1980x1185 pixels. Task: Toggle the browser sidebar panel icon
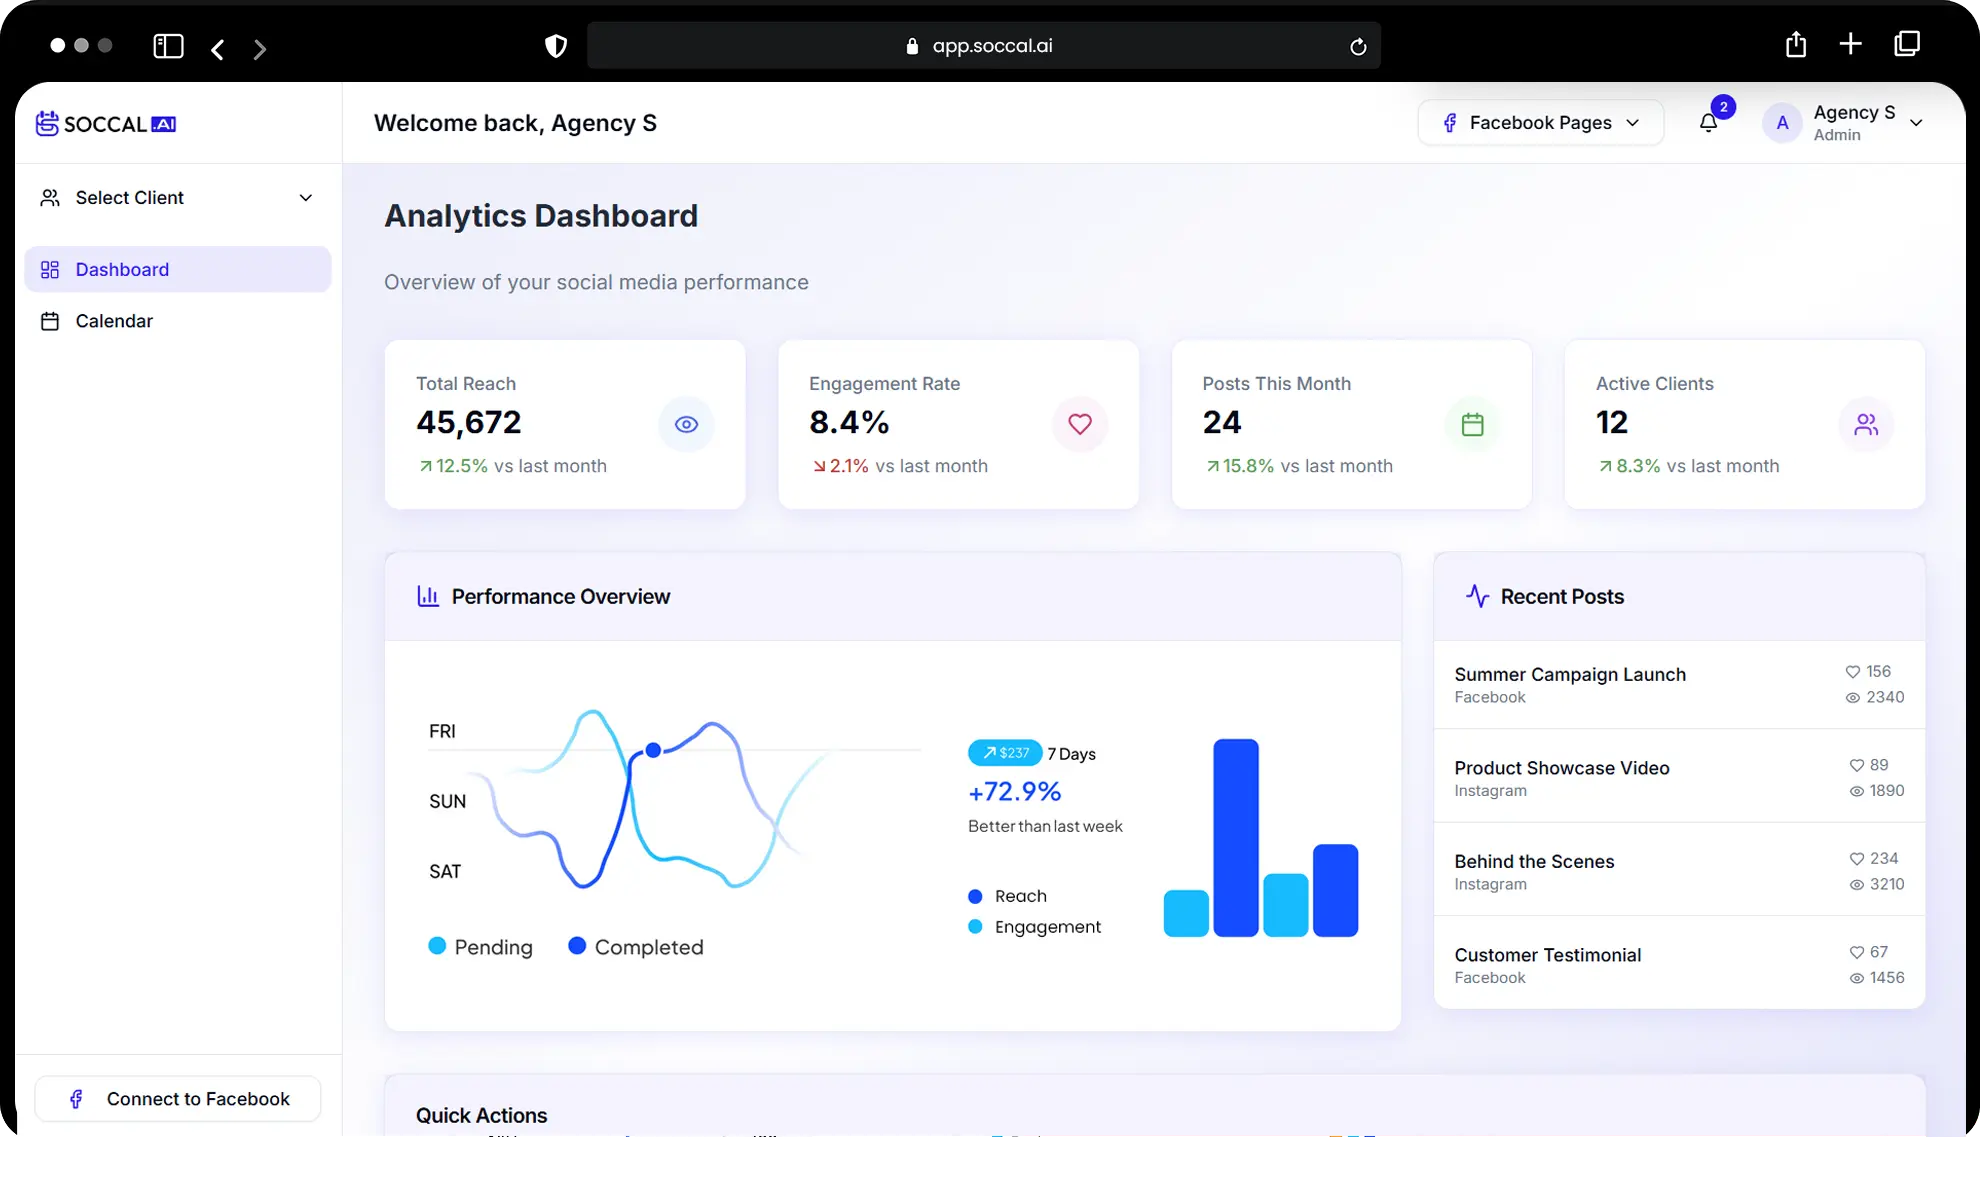click(x=168, y=46)
